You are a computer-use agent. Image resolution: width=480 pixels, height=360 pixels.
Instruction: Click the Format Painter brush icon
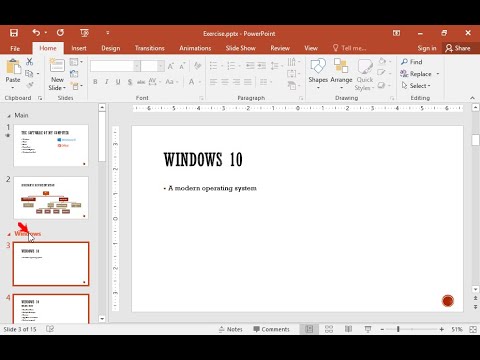coord(30,85)
